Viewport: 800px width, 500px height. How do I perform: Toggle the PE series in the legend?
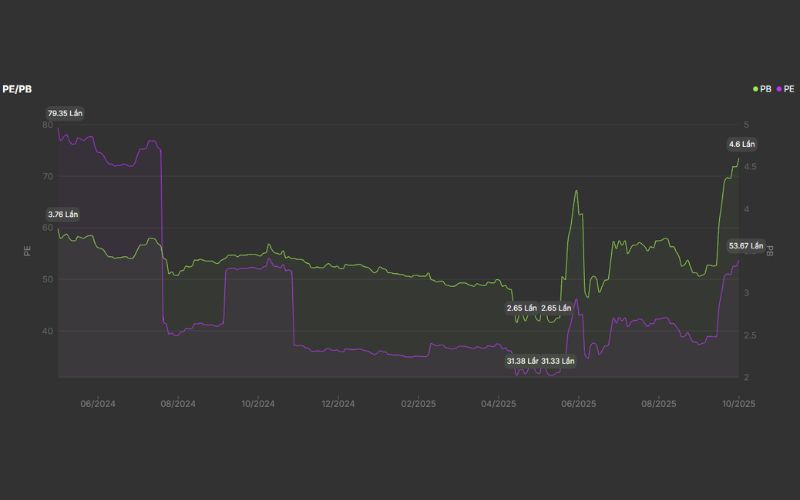click(788, 89)
